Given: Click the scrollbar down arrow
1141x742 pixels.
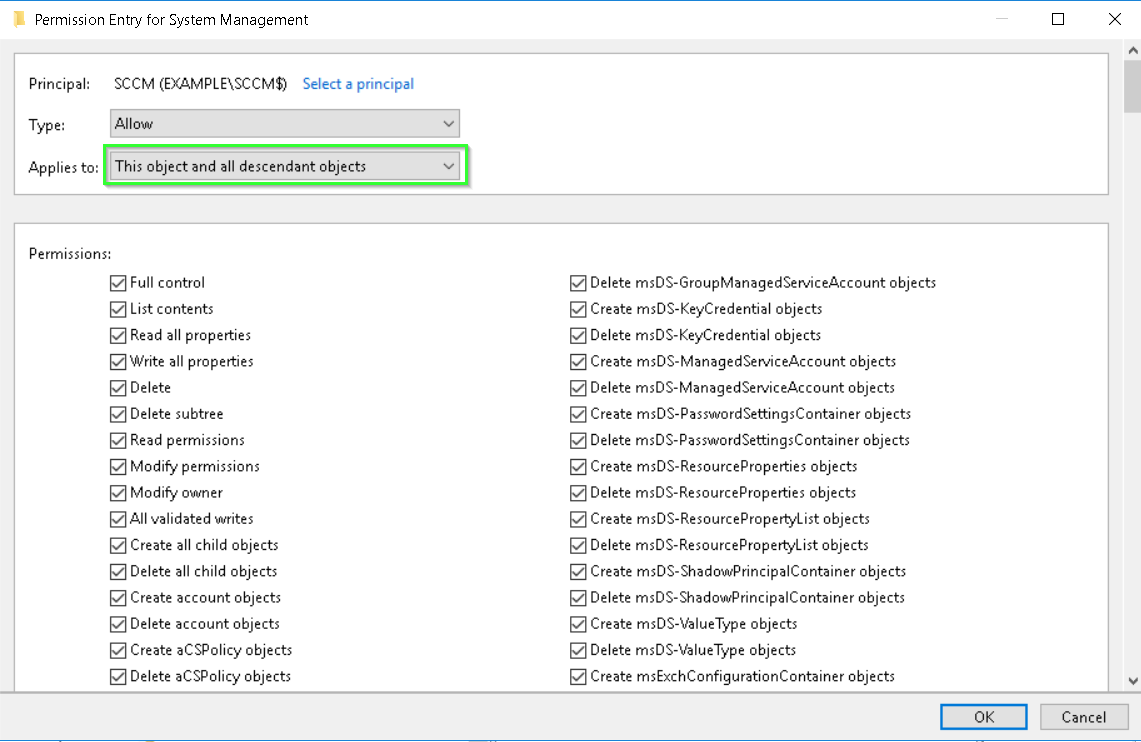Looking at the screenshot, I should (1132, 681).
